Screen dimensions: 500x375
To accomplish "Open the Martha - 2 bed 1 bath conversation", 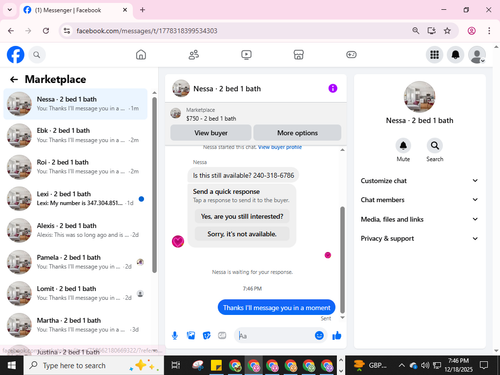I will point(75,325).
